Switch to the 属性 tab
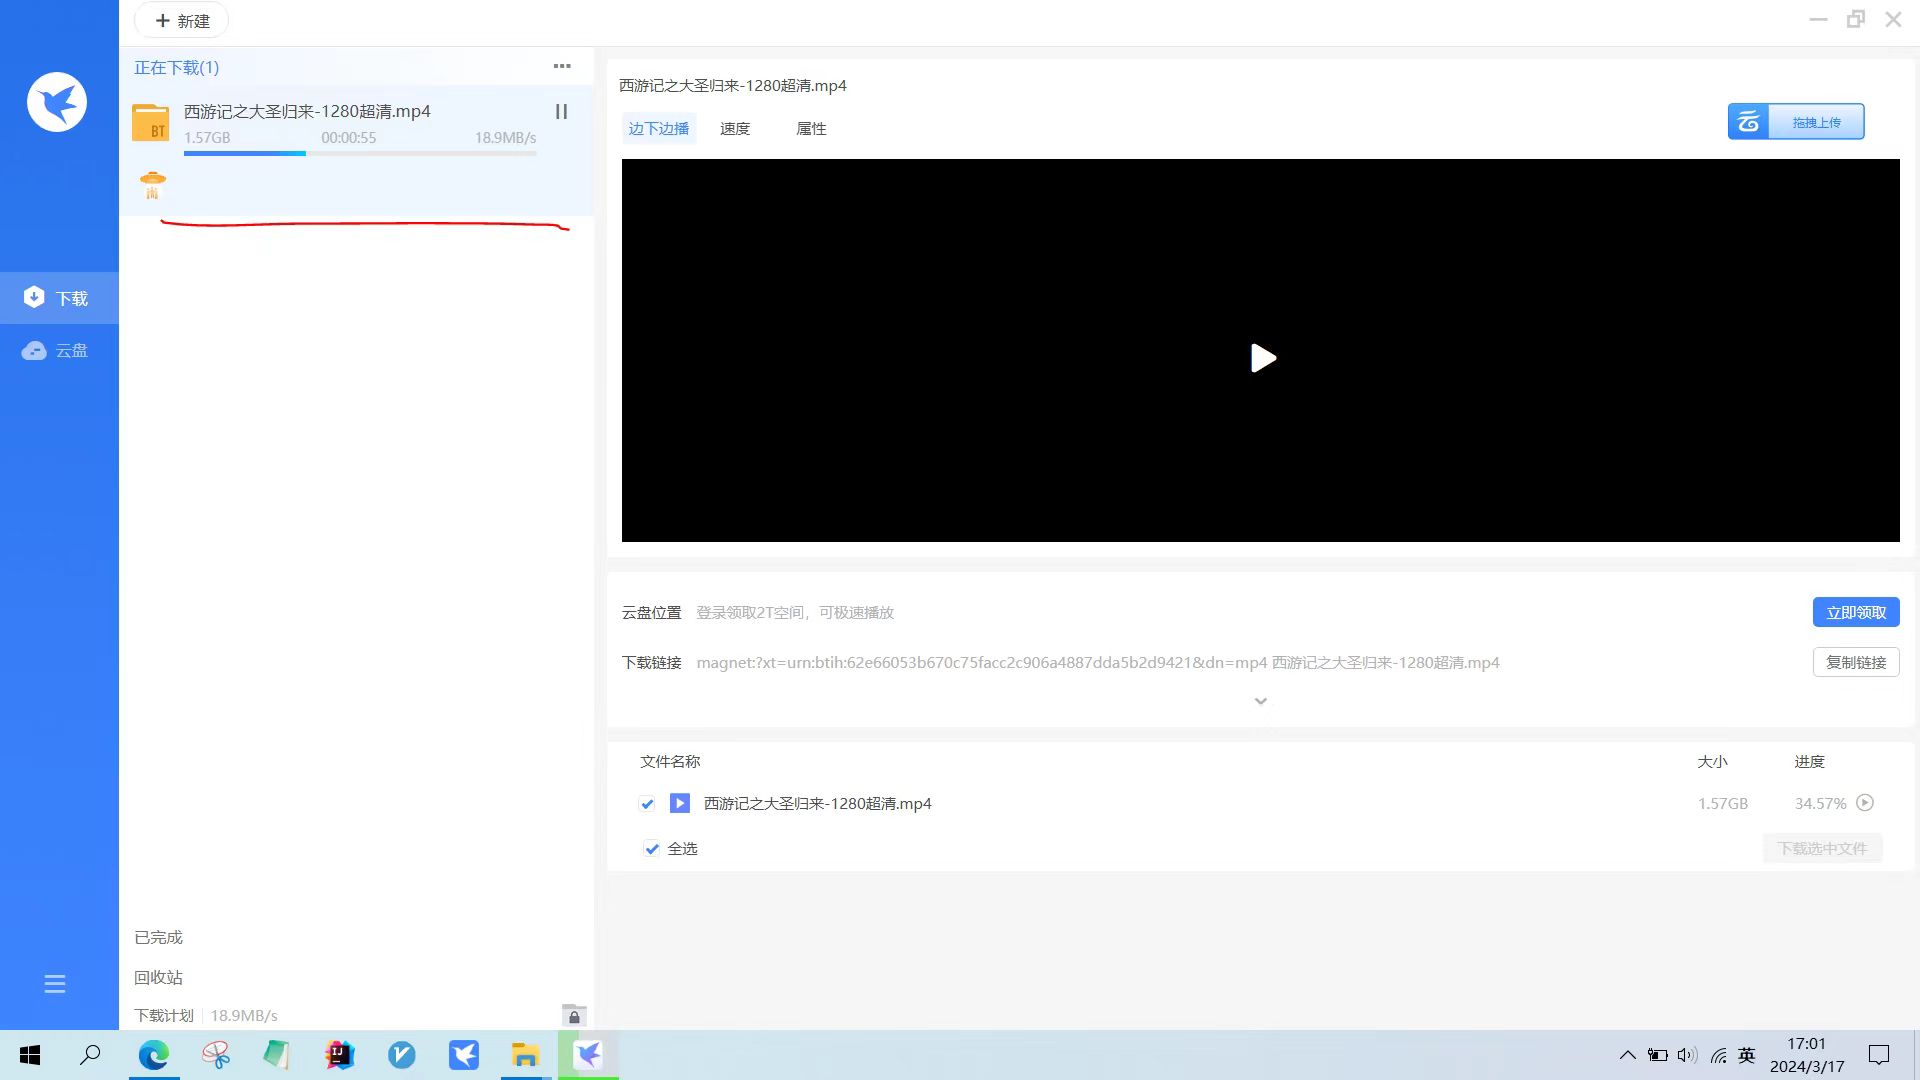Screen dimensions: 1920x1080 click(811, 128)
